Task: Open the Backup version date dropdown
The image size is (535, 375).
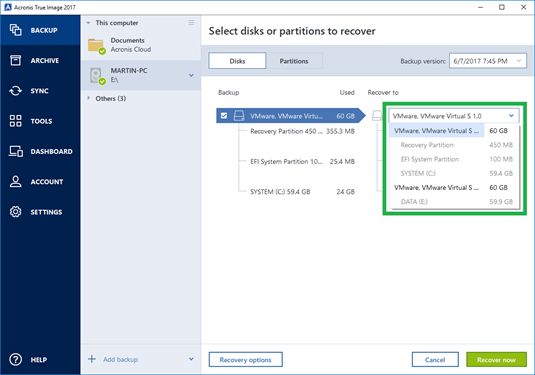Action: tap(488, 61)
